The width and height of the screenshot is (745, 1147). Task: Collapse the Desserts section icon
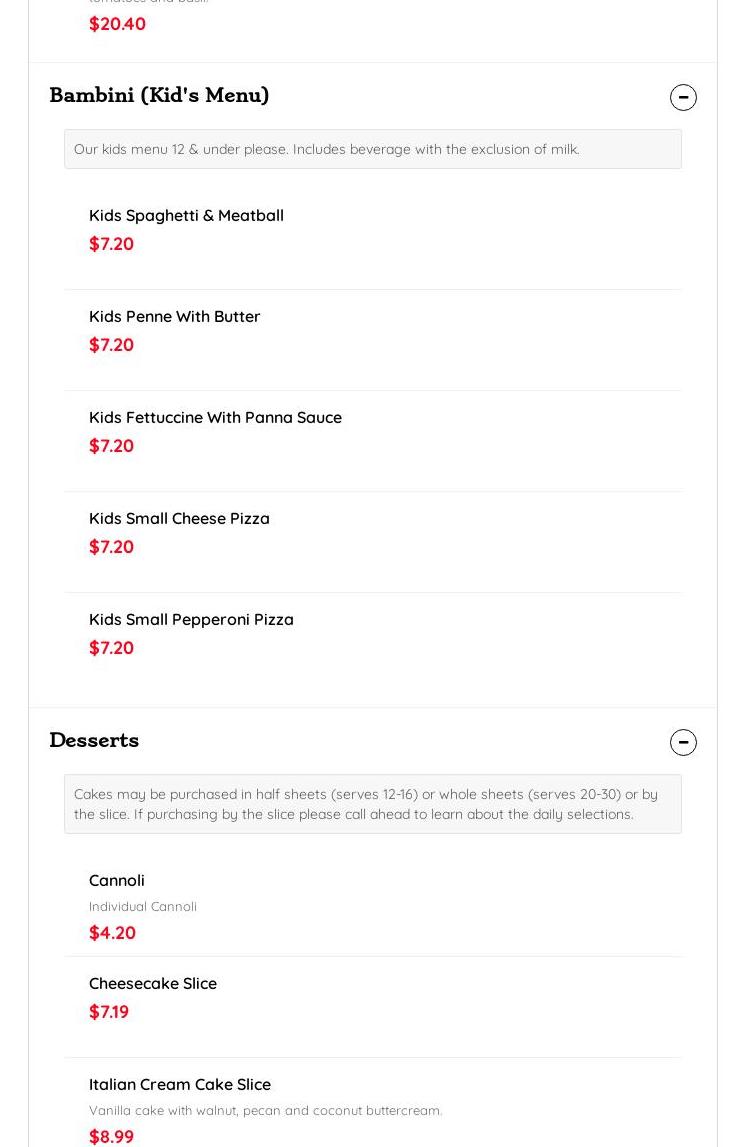[683, 742]
